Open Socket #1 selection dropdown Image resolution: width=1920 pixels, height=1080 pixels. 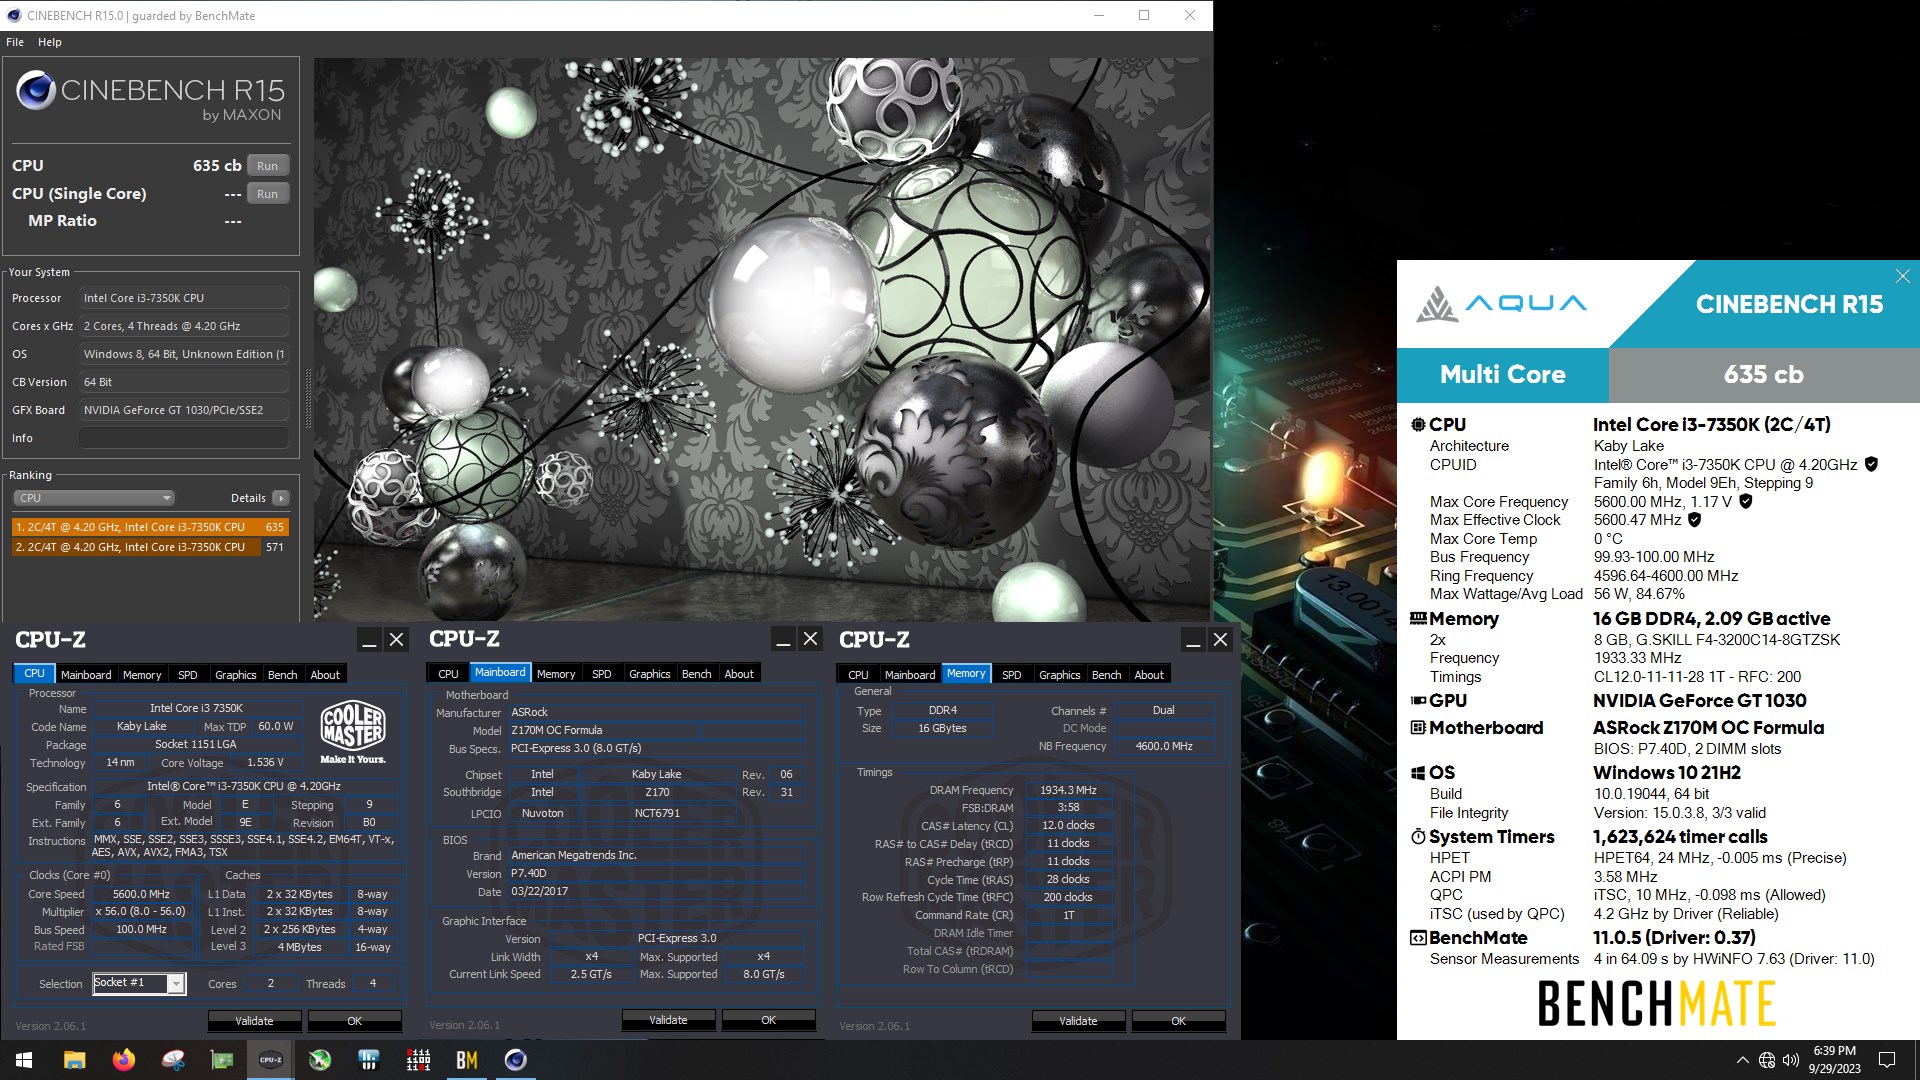[139, 983]
